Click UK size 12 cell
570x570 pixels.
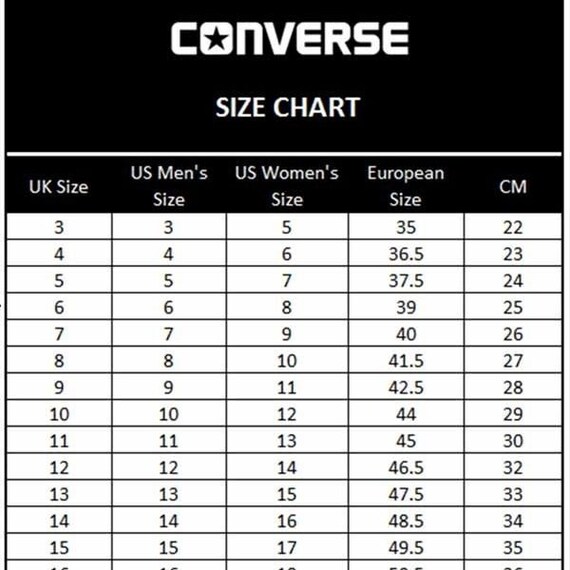point(59,467)
